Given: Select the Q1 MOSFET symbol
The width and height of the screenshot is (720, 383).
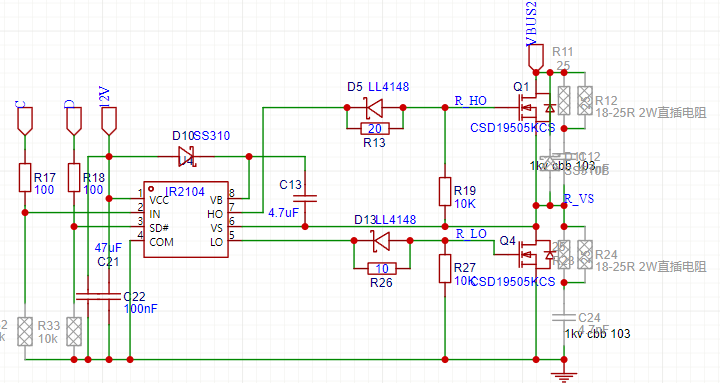Looking at the screenshot, I should [x=536, y=108].
